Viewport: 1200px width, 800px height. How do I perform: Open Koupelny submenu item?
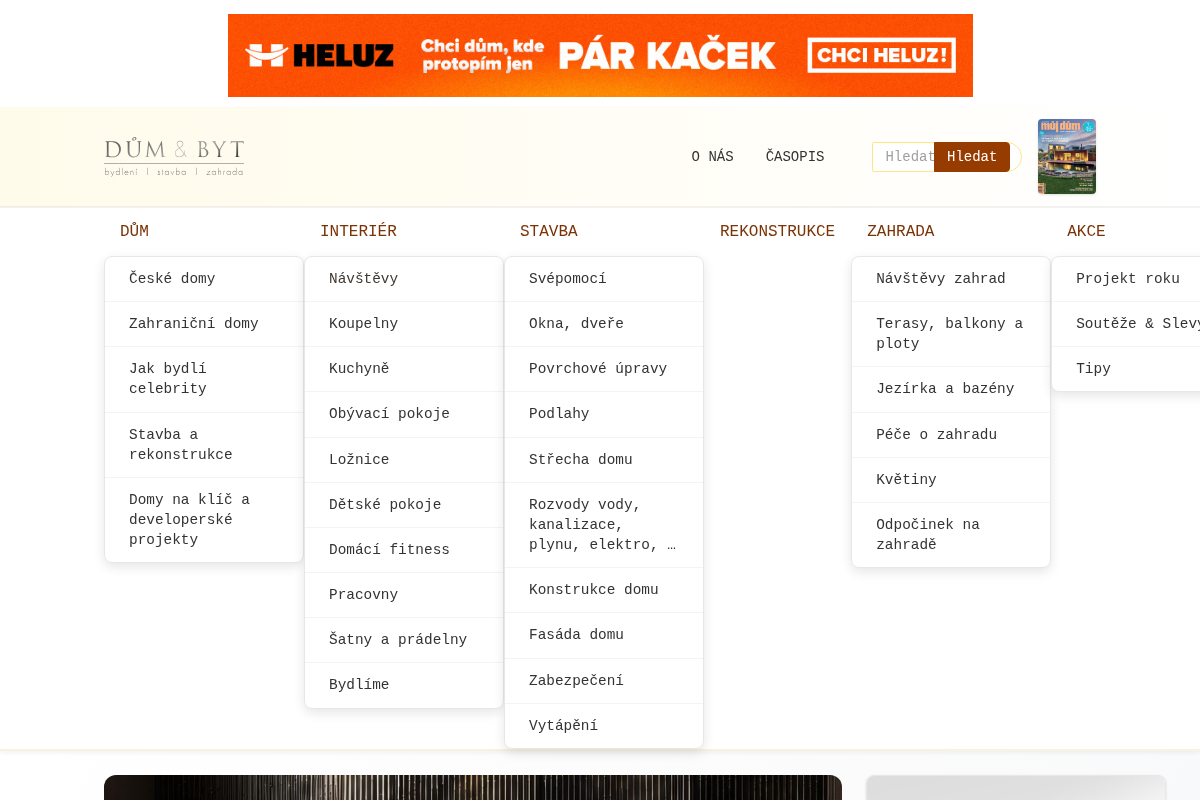point(404,324)
